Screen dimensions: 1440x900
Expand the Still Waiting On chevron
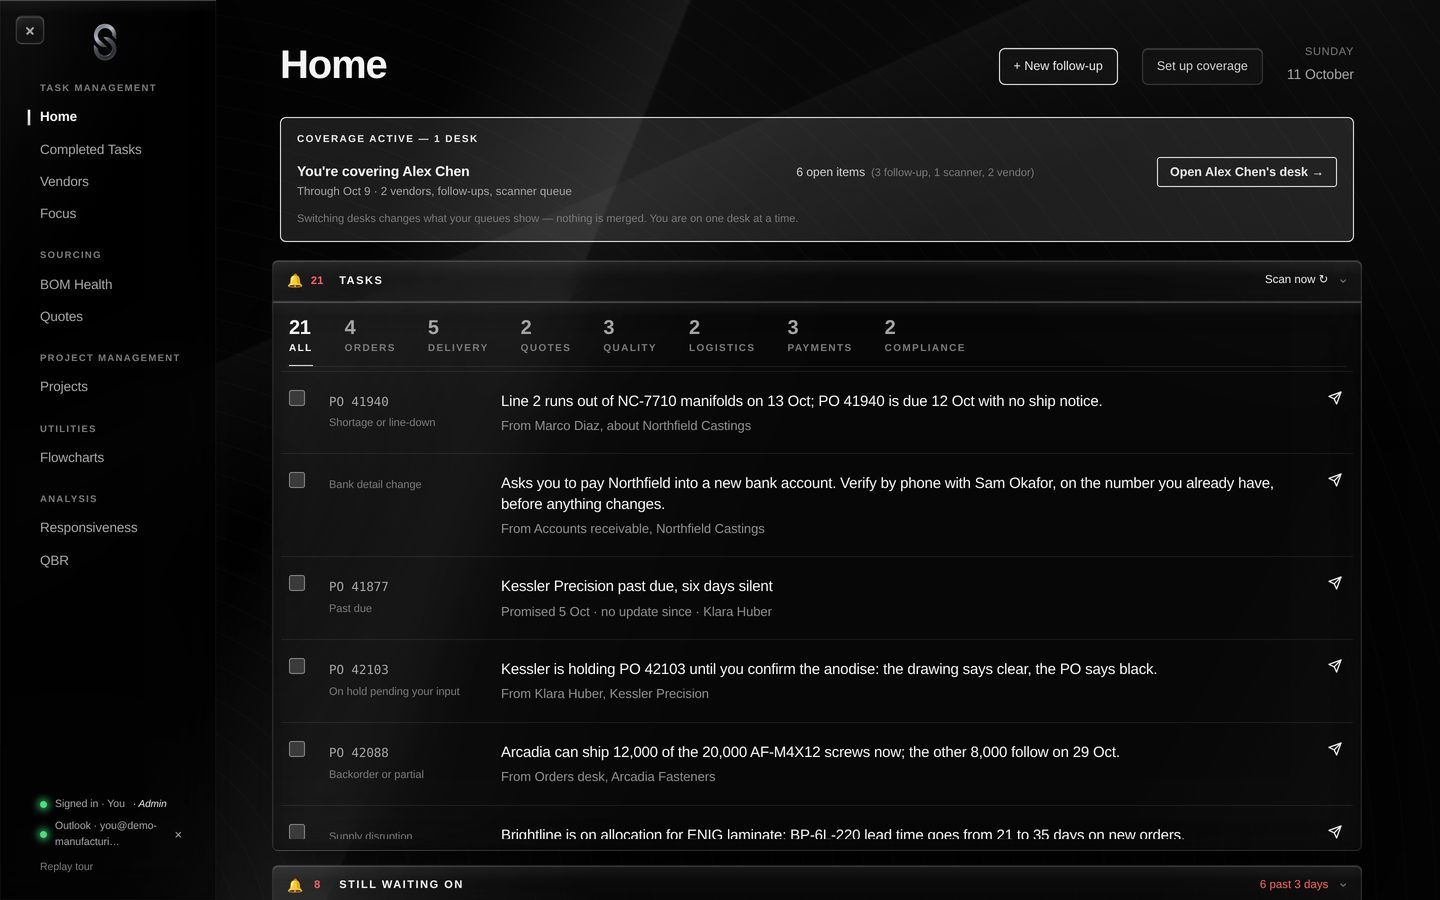point(1343,885)
